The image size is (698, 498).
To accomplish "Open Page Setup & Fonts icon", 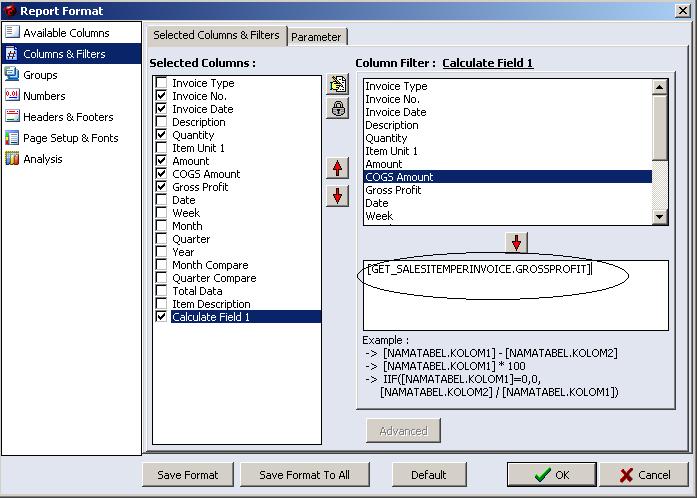I will click(12, 138).
